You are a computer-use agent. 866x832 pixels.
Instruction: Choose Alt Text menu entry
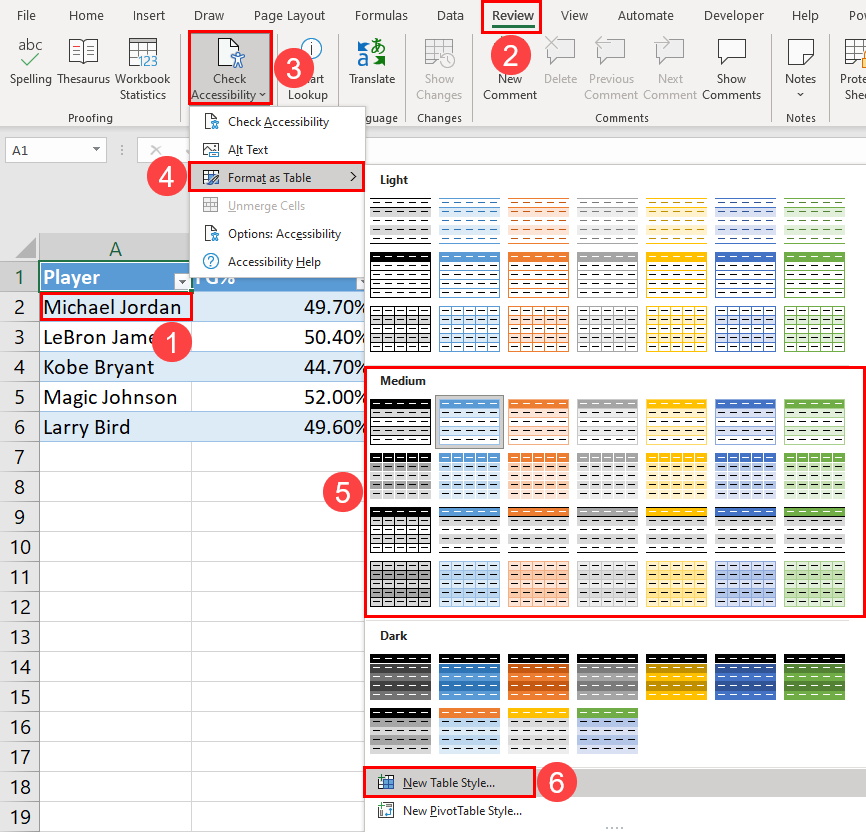[277, 150]
